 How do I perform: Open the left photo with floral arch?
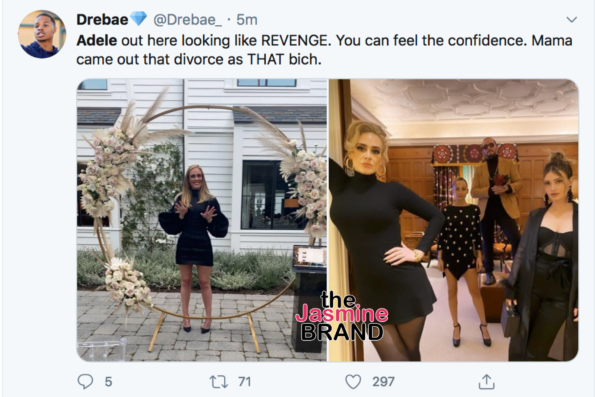(202, 220)
